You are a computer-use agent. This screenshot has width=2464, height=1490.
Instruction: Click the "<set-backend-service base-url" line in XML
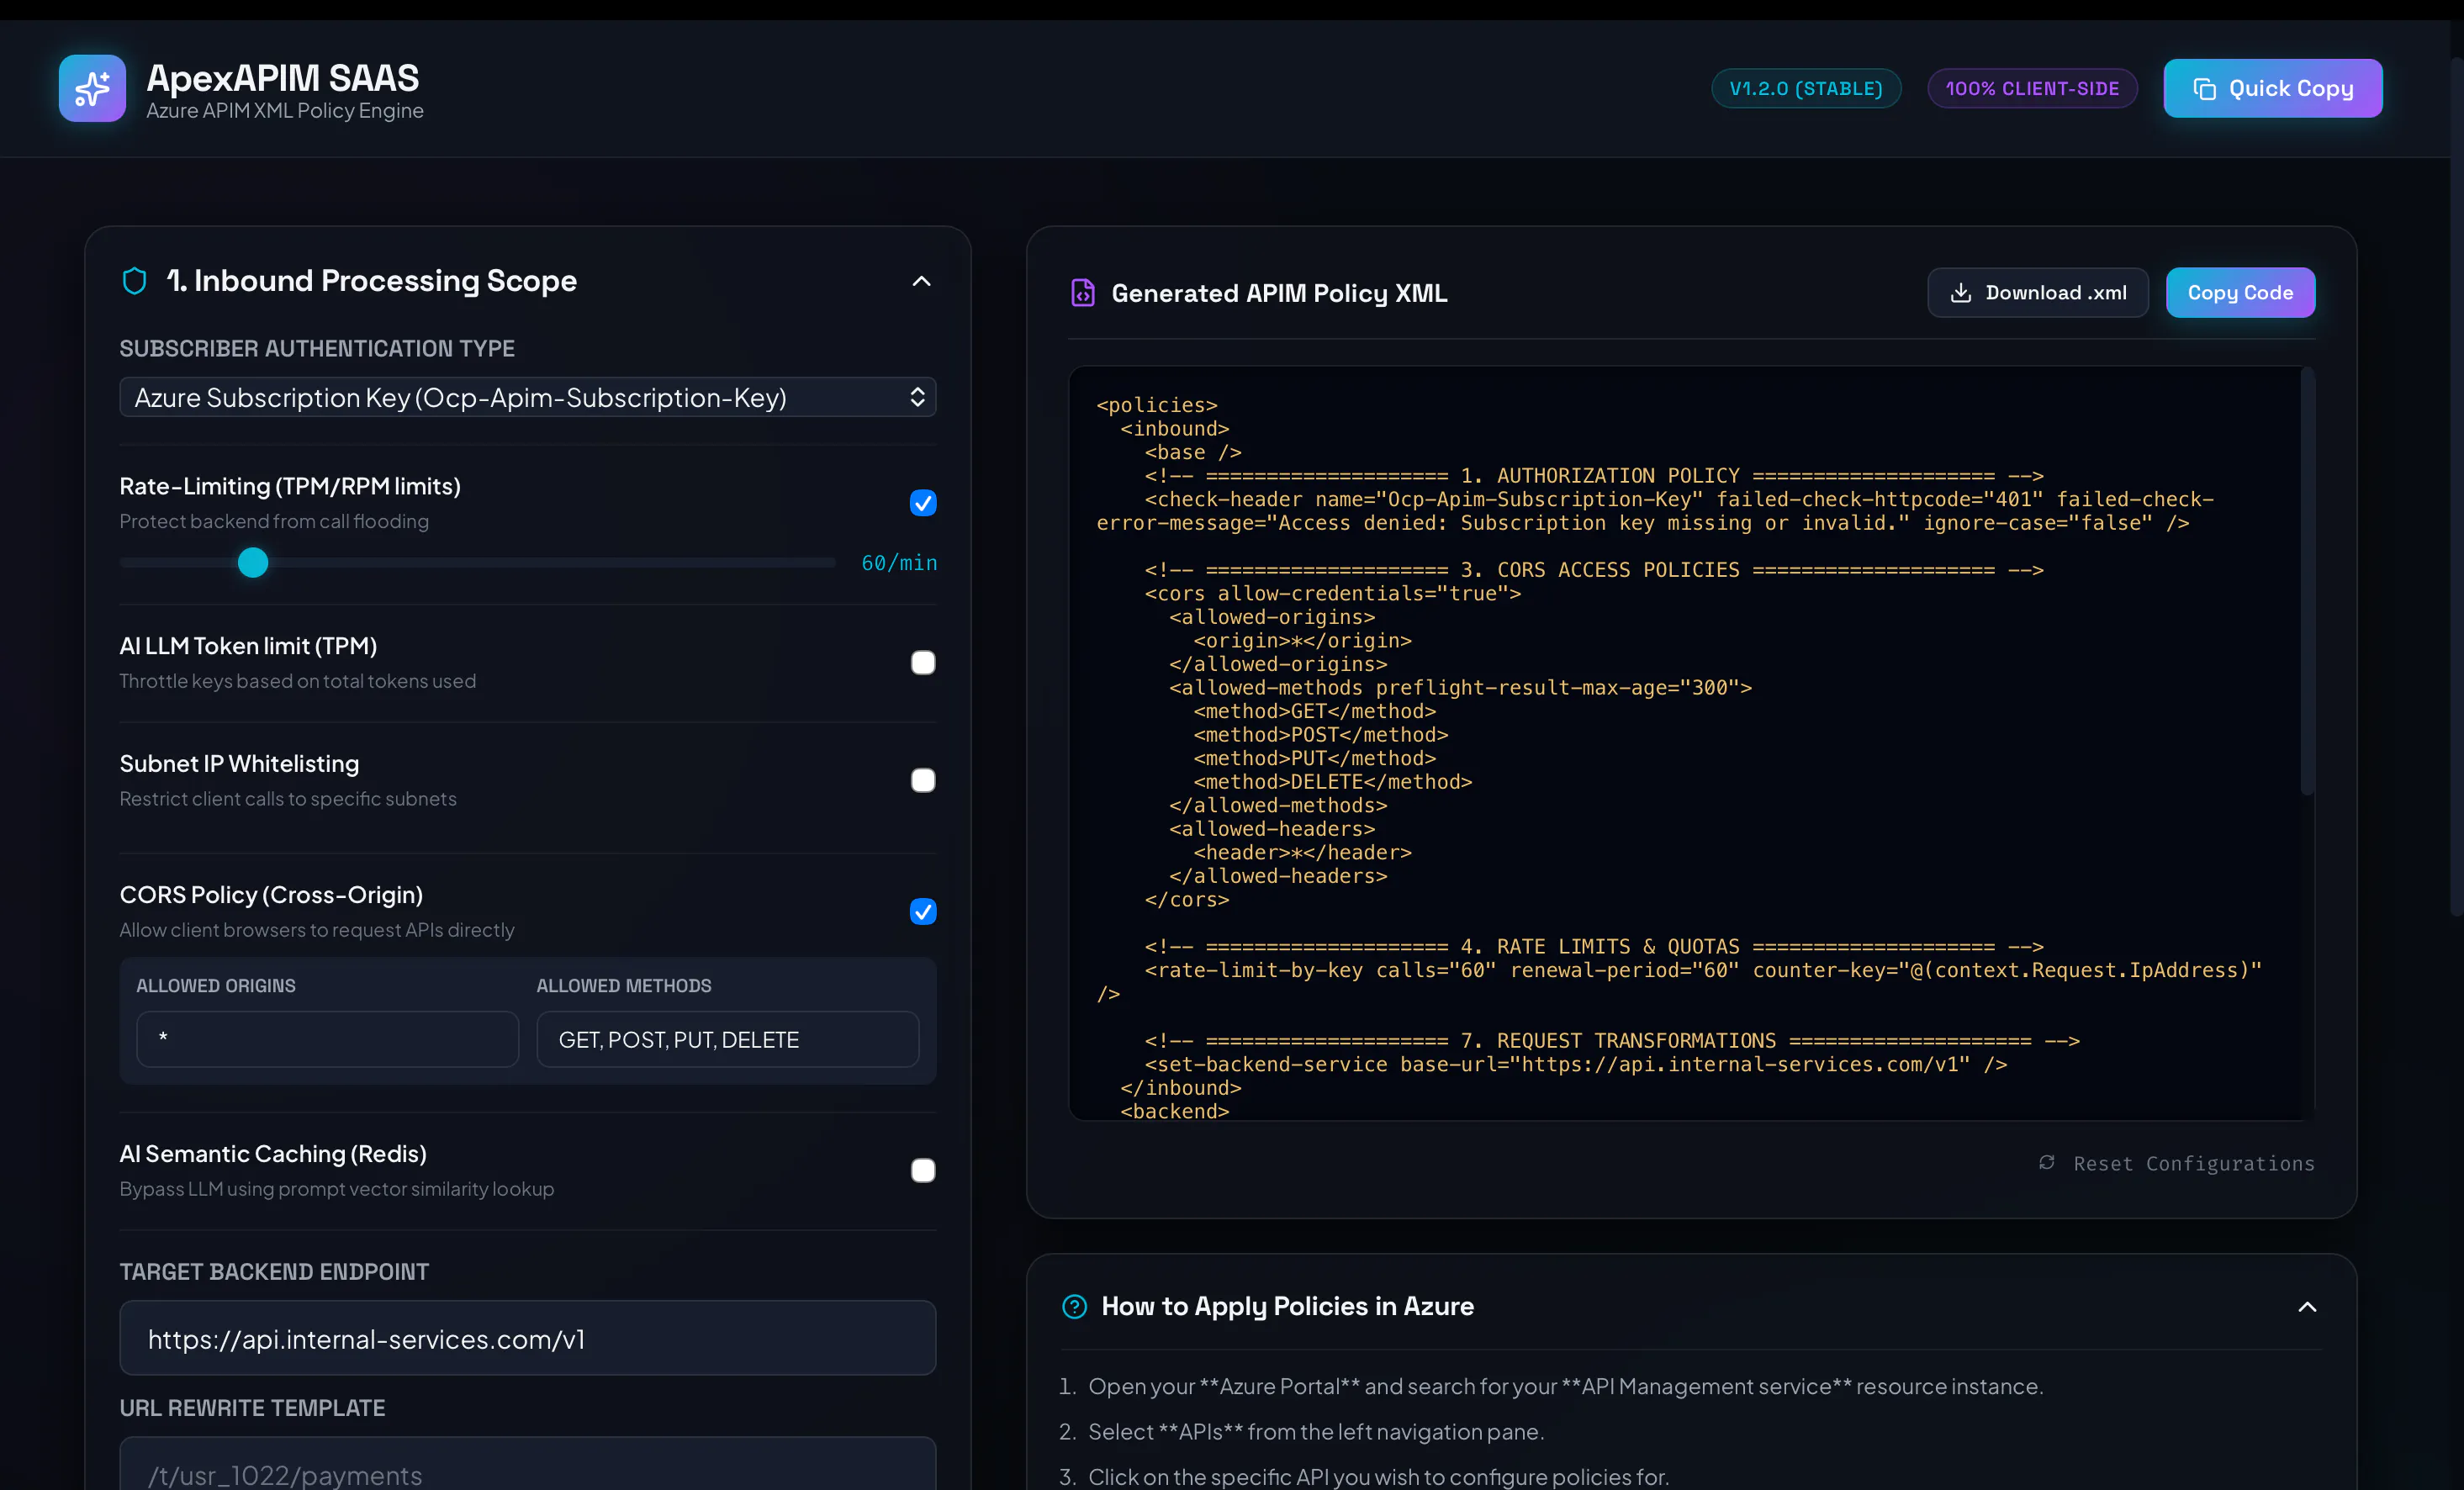tap(1575, 1064)
